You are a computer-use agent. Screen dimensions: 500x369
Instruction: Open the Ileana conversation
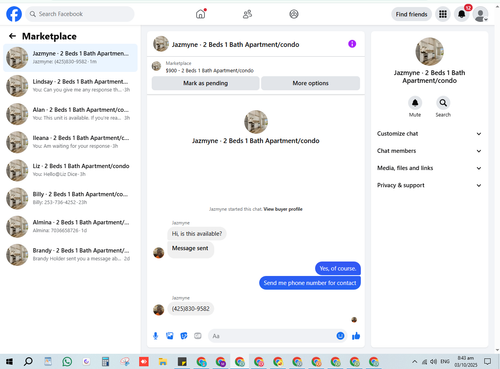70,142
